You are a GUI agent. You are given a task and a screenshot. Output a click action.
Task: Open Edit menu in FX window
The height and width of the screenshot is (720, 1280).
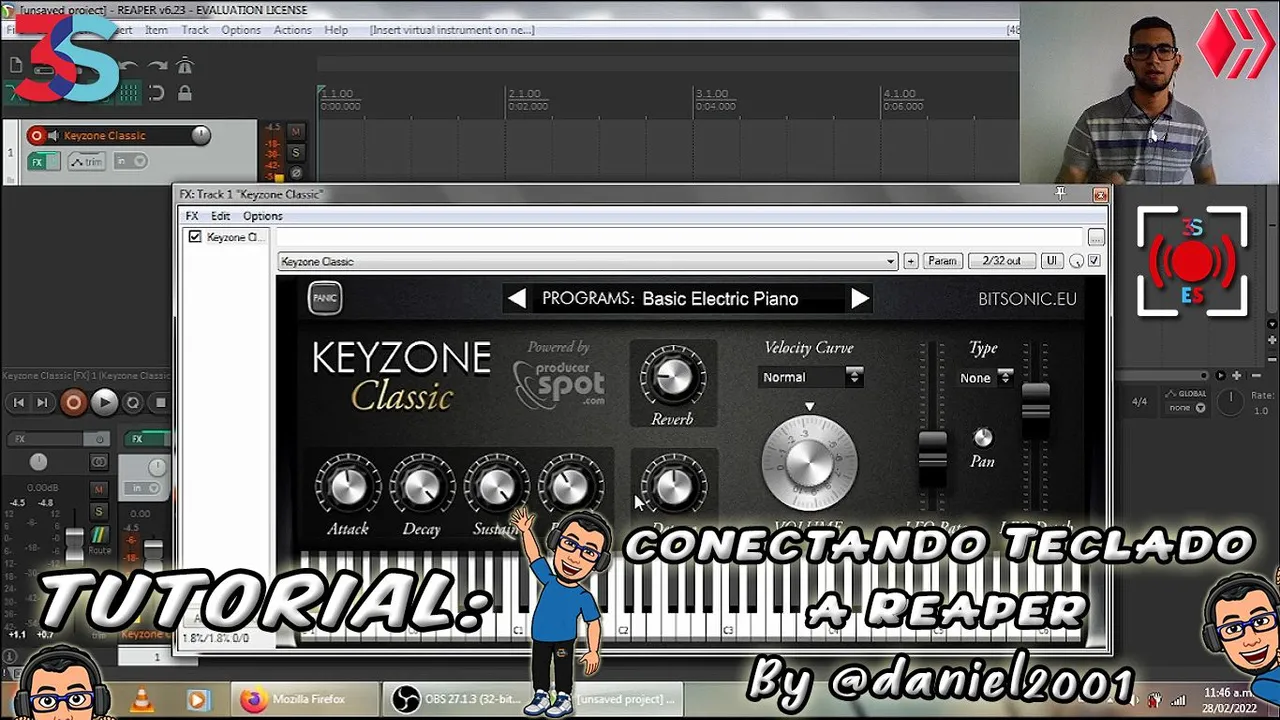[220, 216]
